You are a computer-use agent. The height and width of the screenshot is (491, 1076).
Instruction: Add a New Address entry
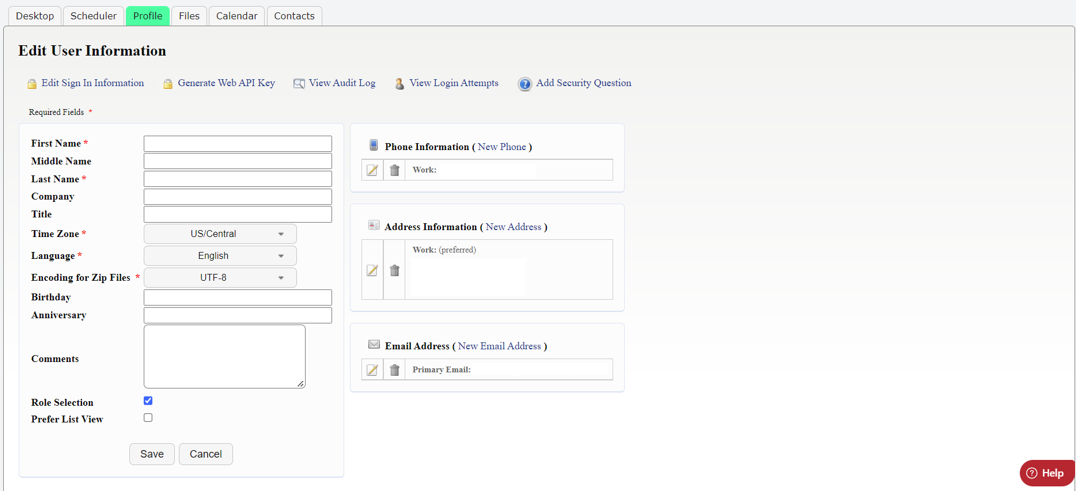click(513, 226)
